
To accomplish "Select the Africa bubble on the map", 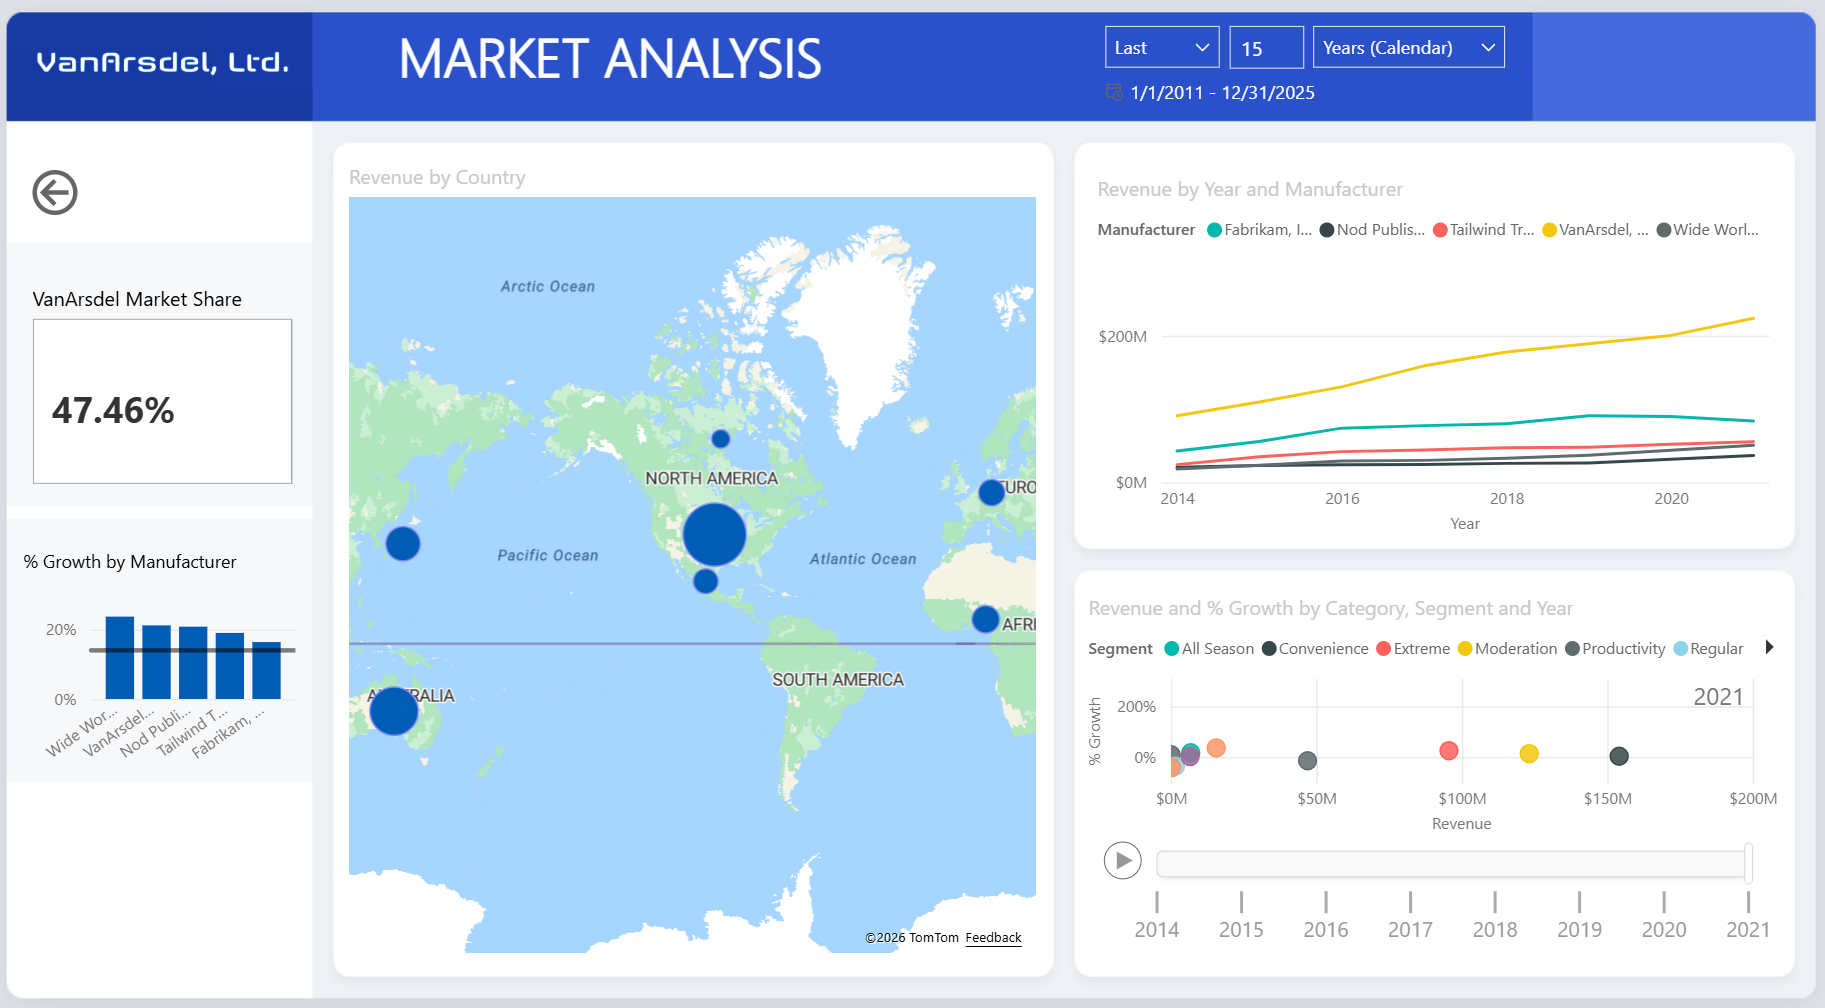I will [985, 619].
